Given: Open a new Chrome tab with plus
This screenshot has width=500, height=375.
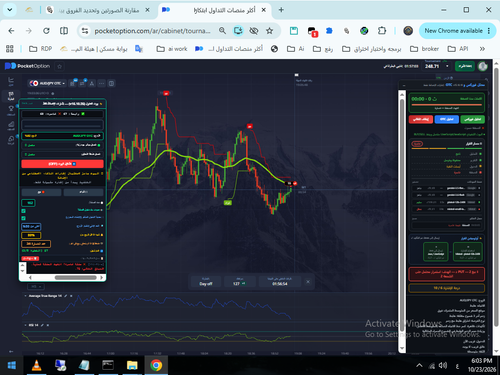Looking at the screenshot, I should click(281, 10).
